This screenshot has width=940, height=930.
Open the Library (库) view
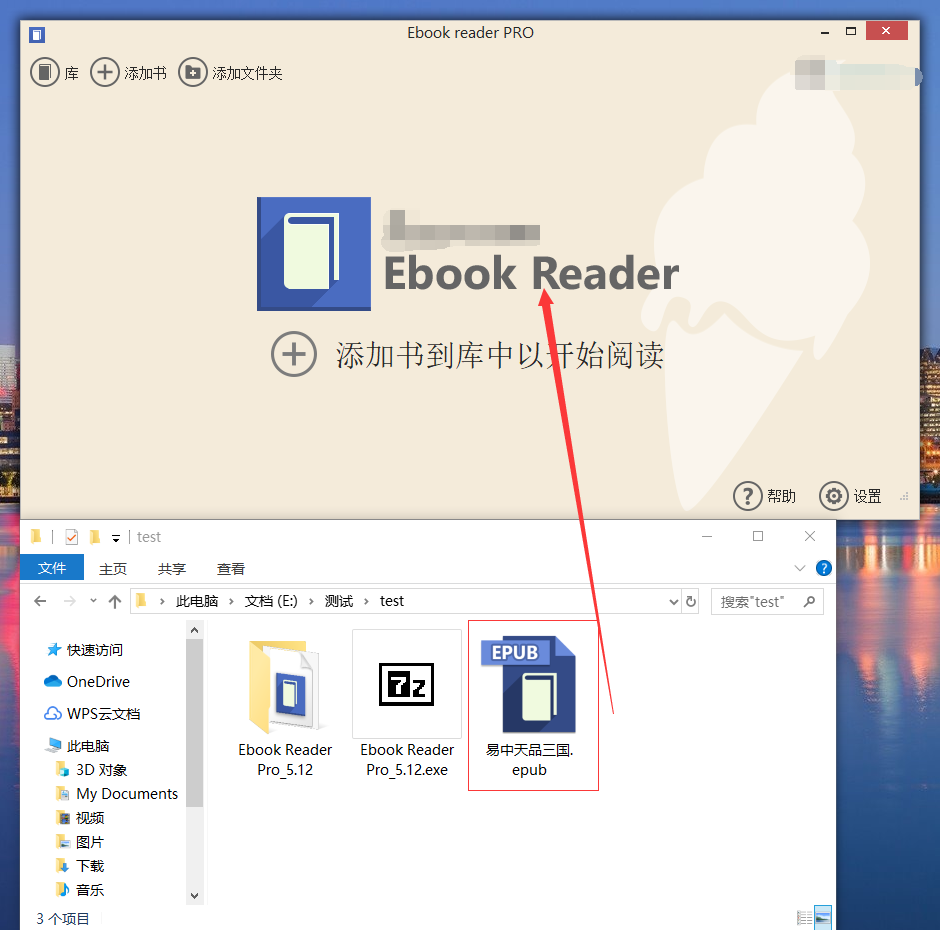pyautogui.click(x=55, y=73)
